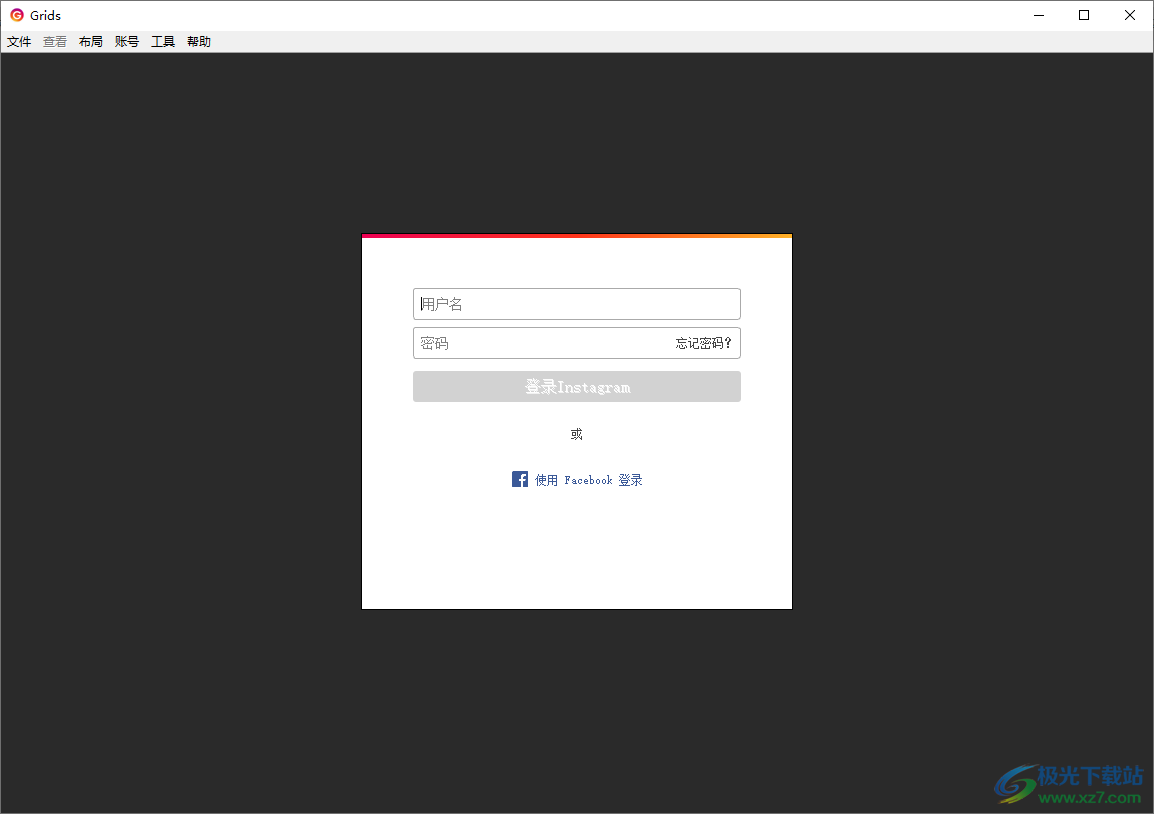
Task: Click the 用户名 input field
Action: tap(576, 304)
